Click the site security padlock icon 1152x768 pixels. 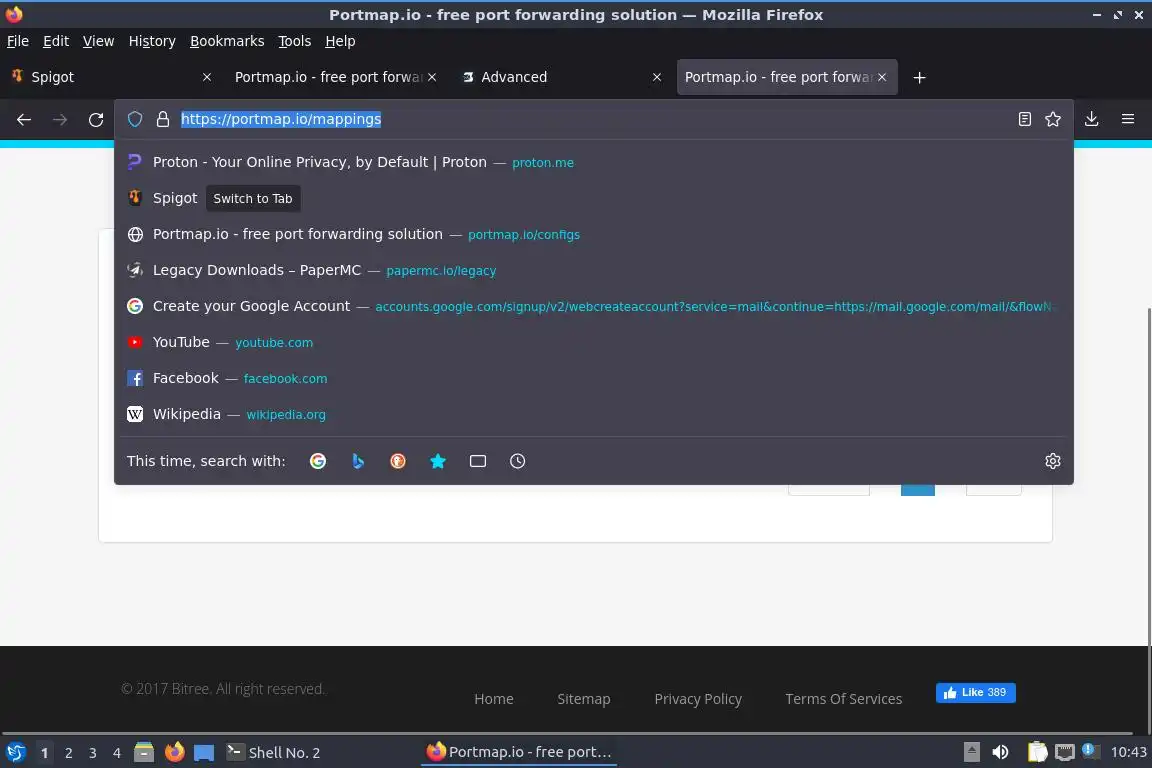coord(163,119)
